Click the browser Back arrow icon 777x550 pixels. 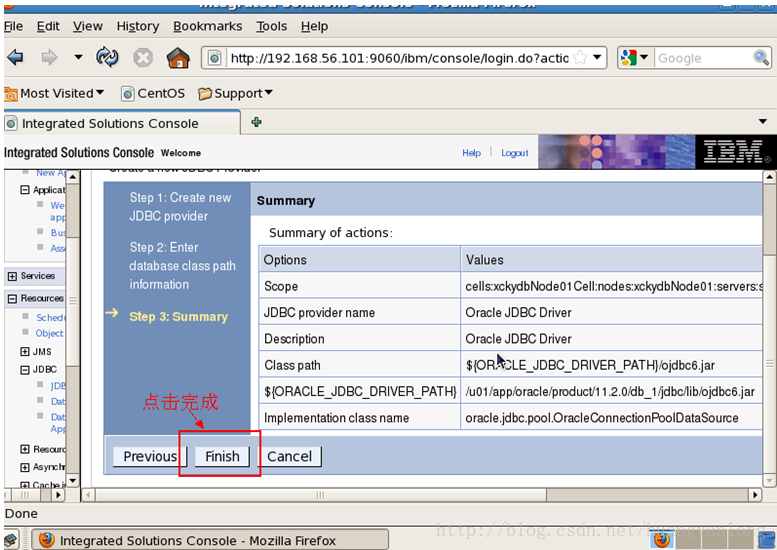coord(15,57)
